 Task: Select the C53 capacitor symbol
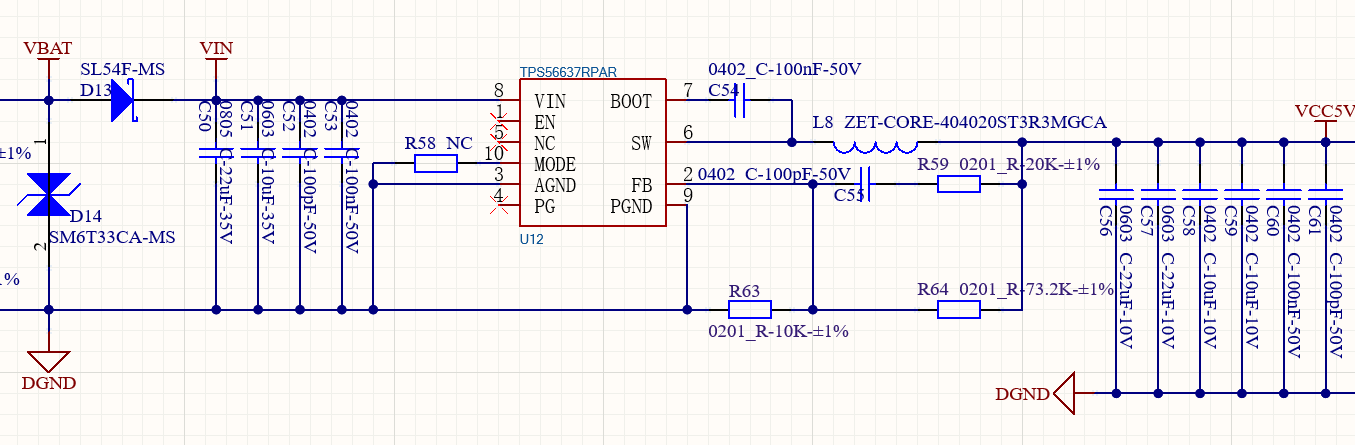point(342,154)
